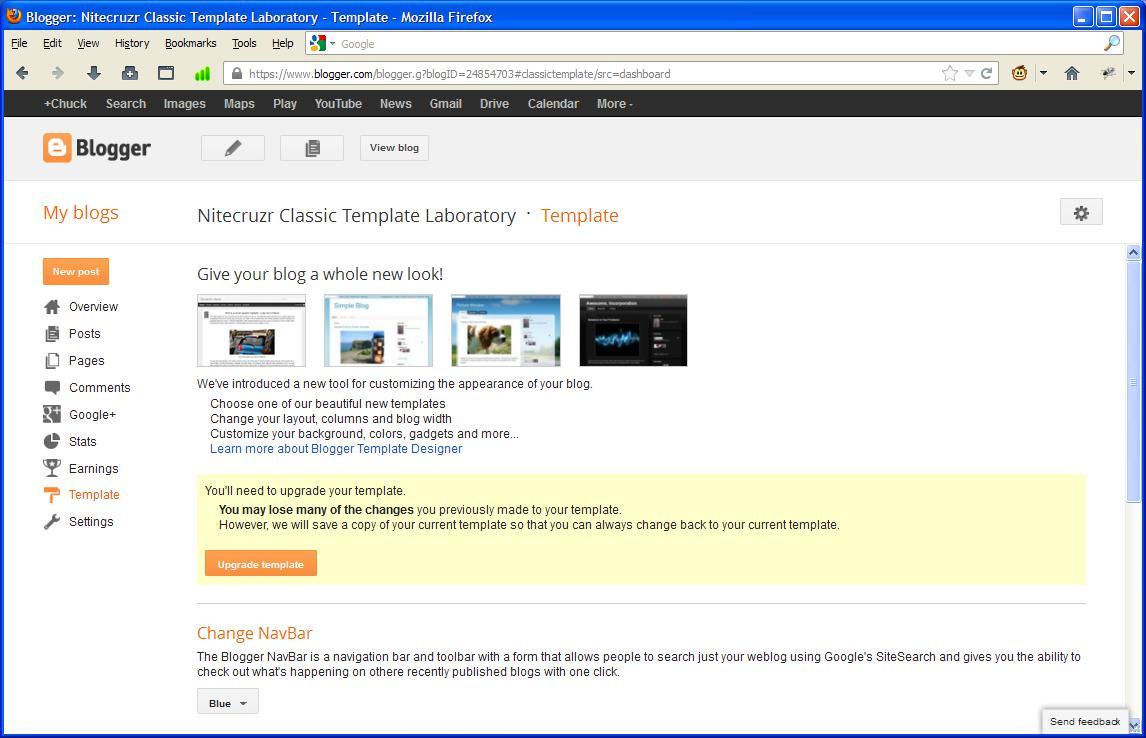
Task: Click the Google+ sidebar icon
Action: 52,414
